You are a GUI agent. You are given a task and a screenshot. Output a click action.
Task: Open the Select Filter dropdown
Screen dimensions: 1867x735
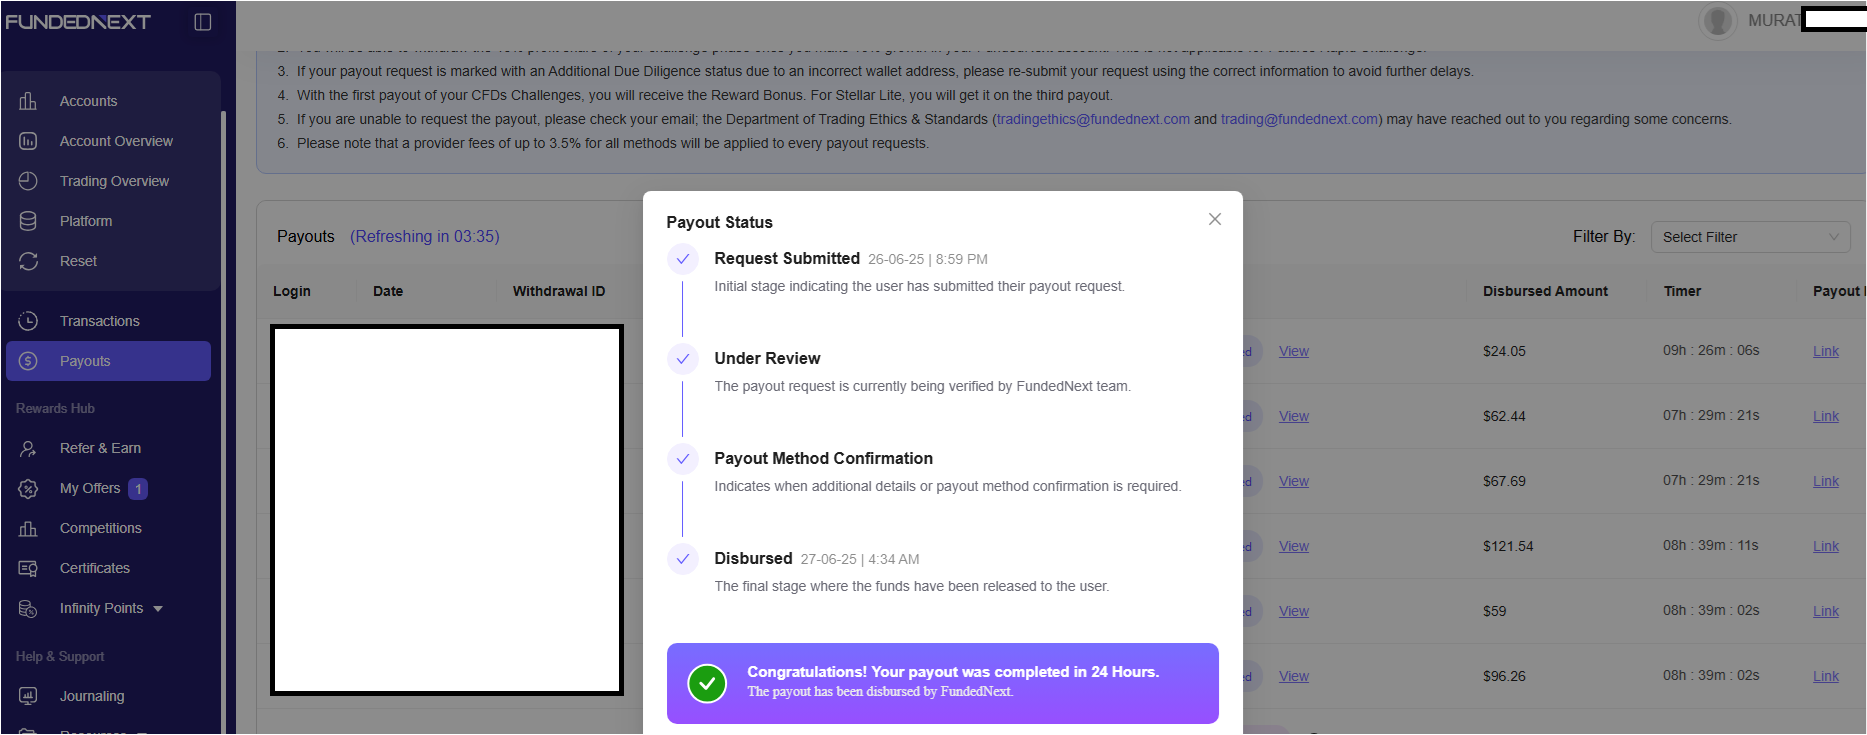[x=1749, y=237]
